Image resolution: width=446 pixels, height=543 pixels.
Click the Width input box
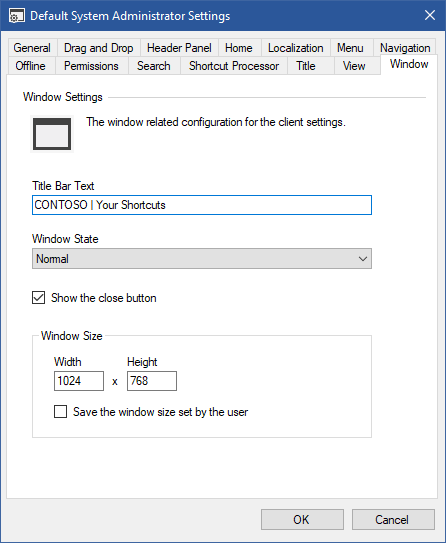coord(79,381)
